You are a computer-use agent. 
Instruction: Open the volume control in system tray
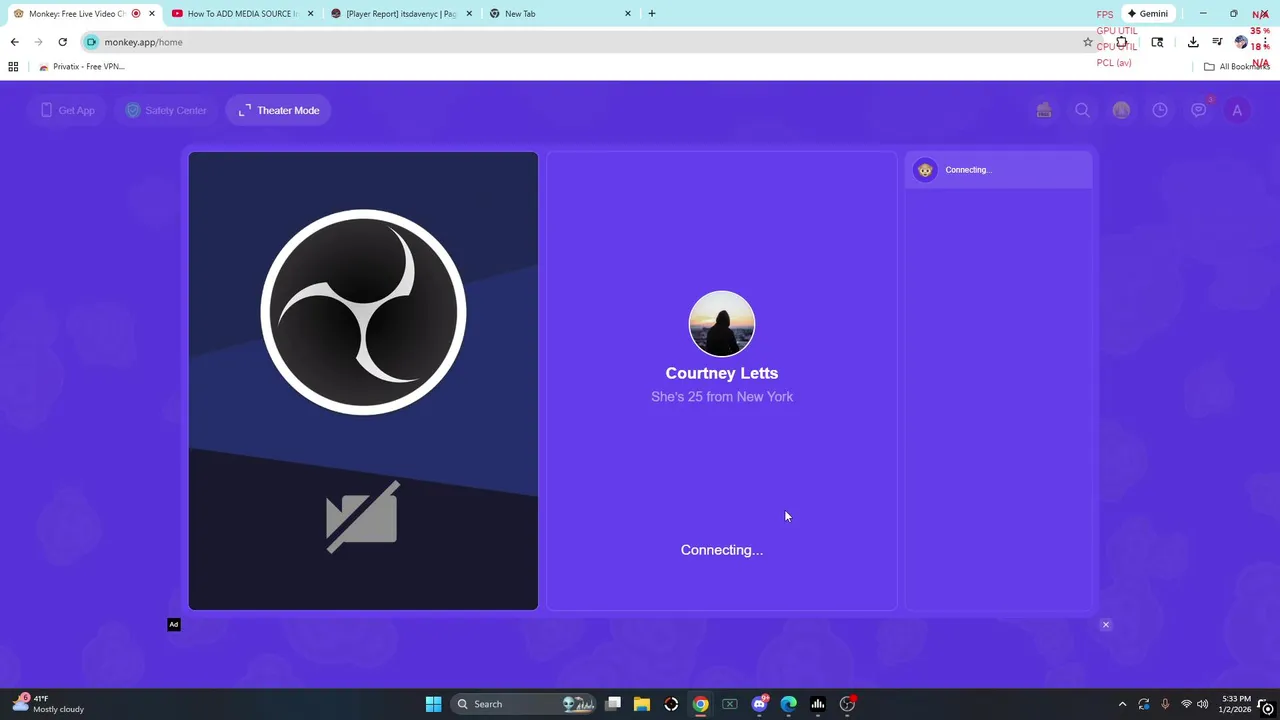pos(1202,704)
